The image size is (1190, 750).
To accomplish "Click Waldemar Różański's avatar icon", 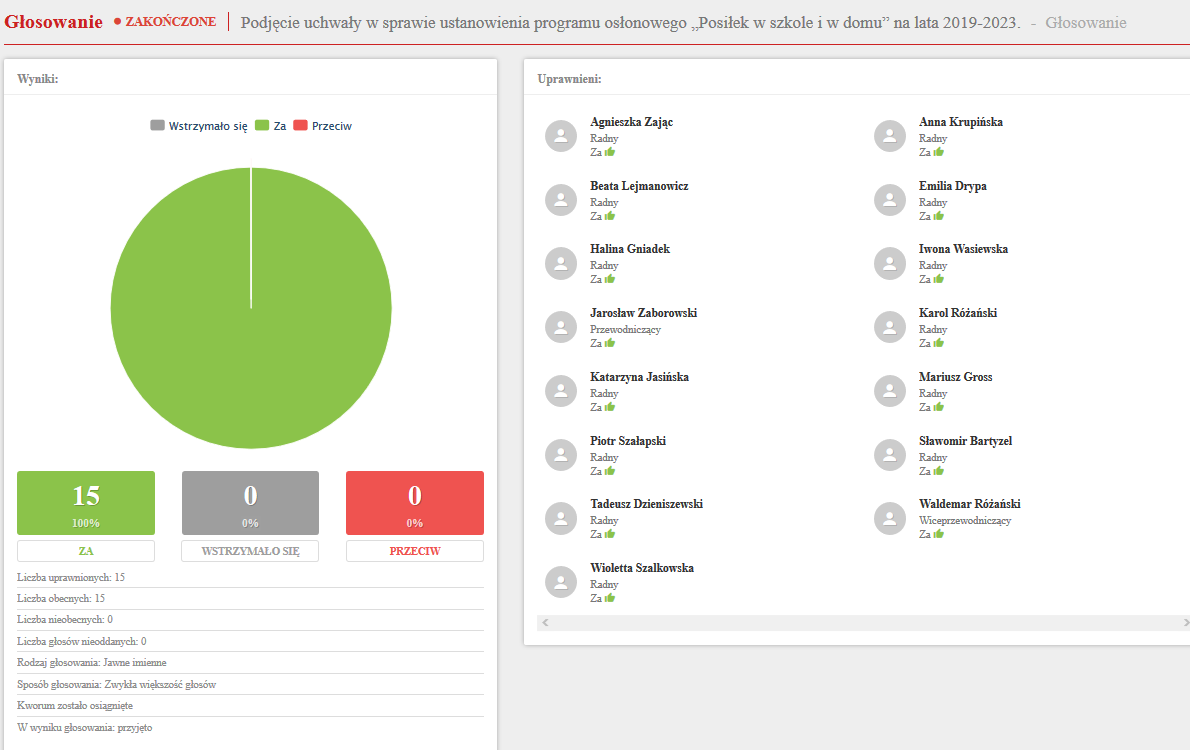I will click(890, 518).
